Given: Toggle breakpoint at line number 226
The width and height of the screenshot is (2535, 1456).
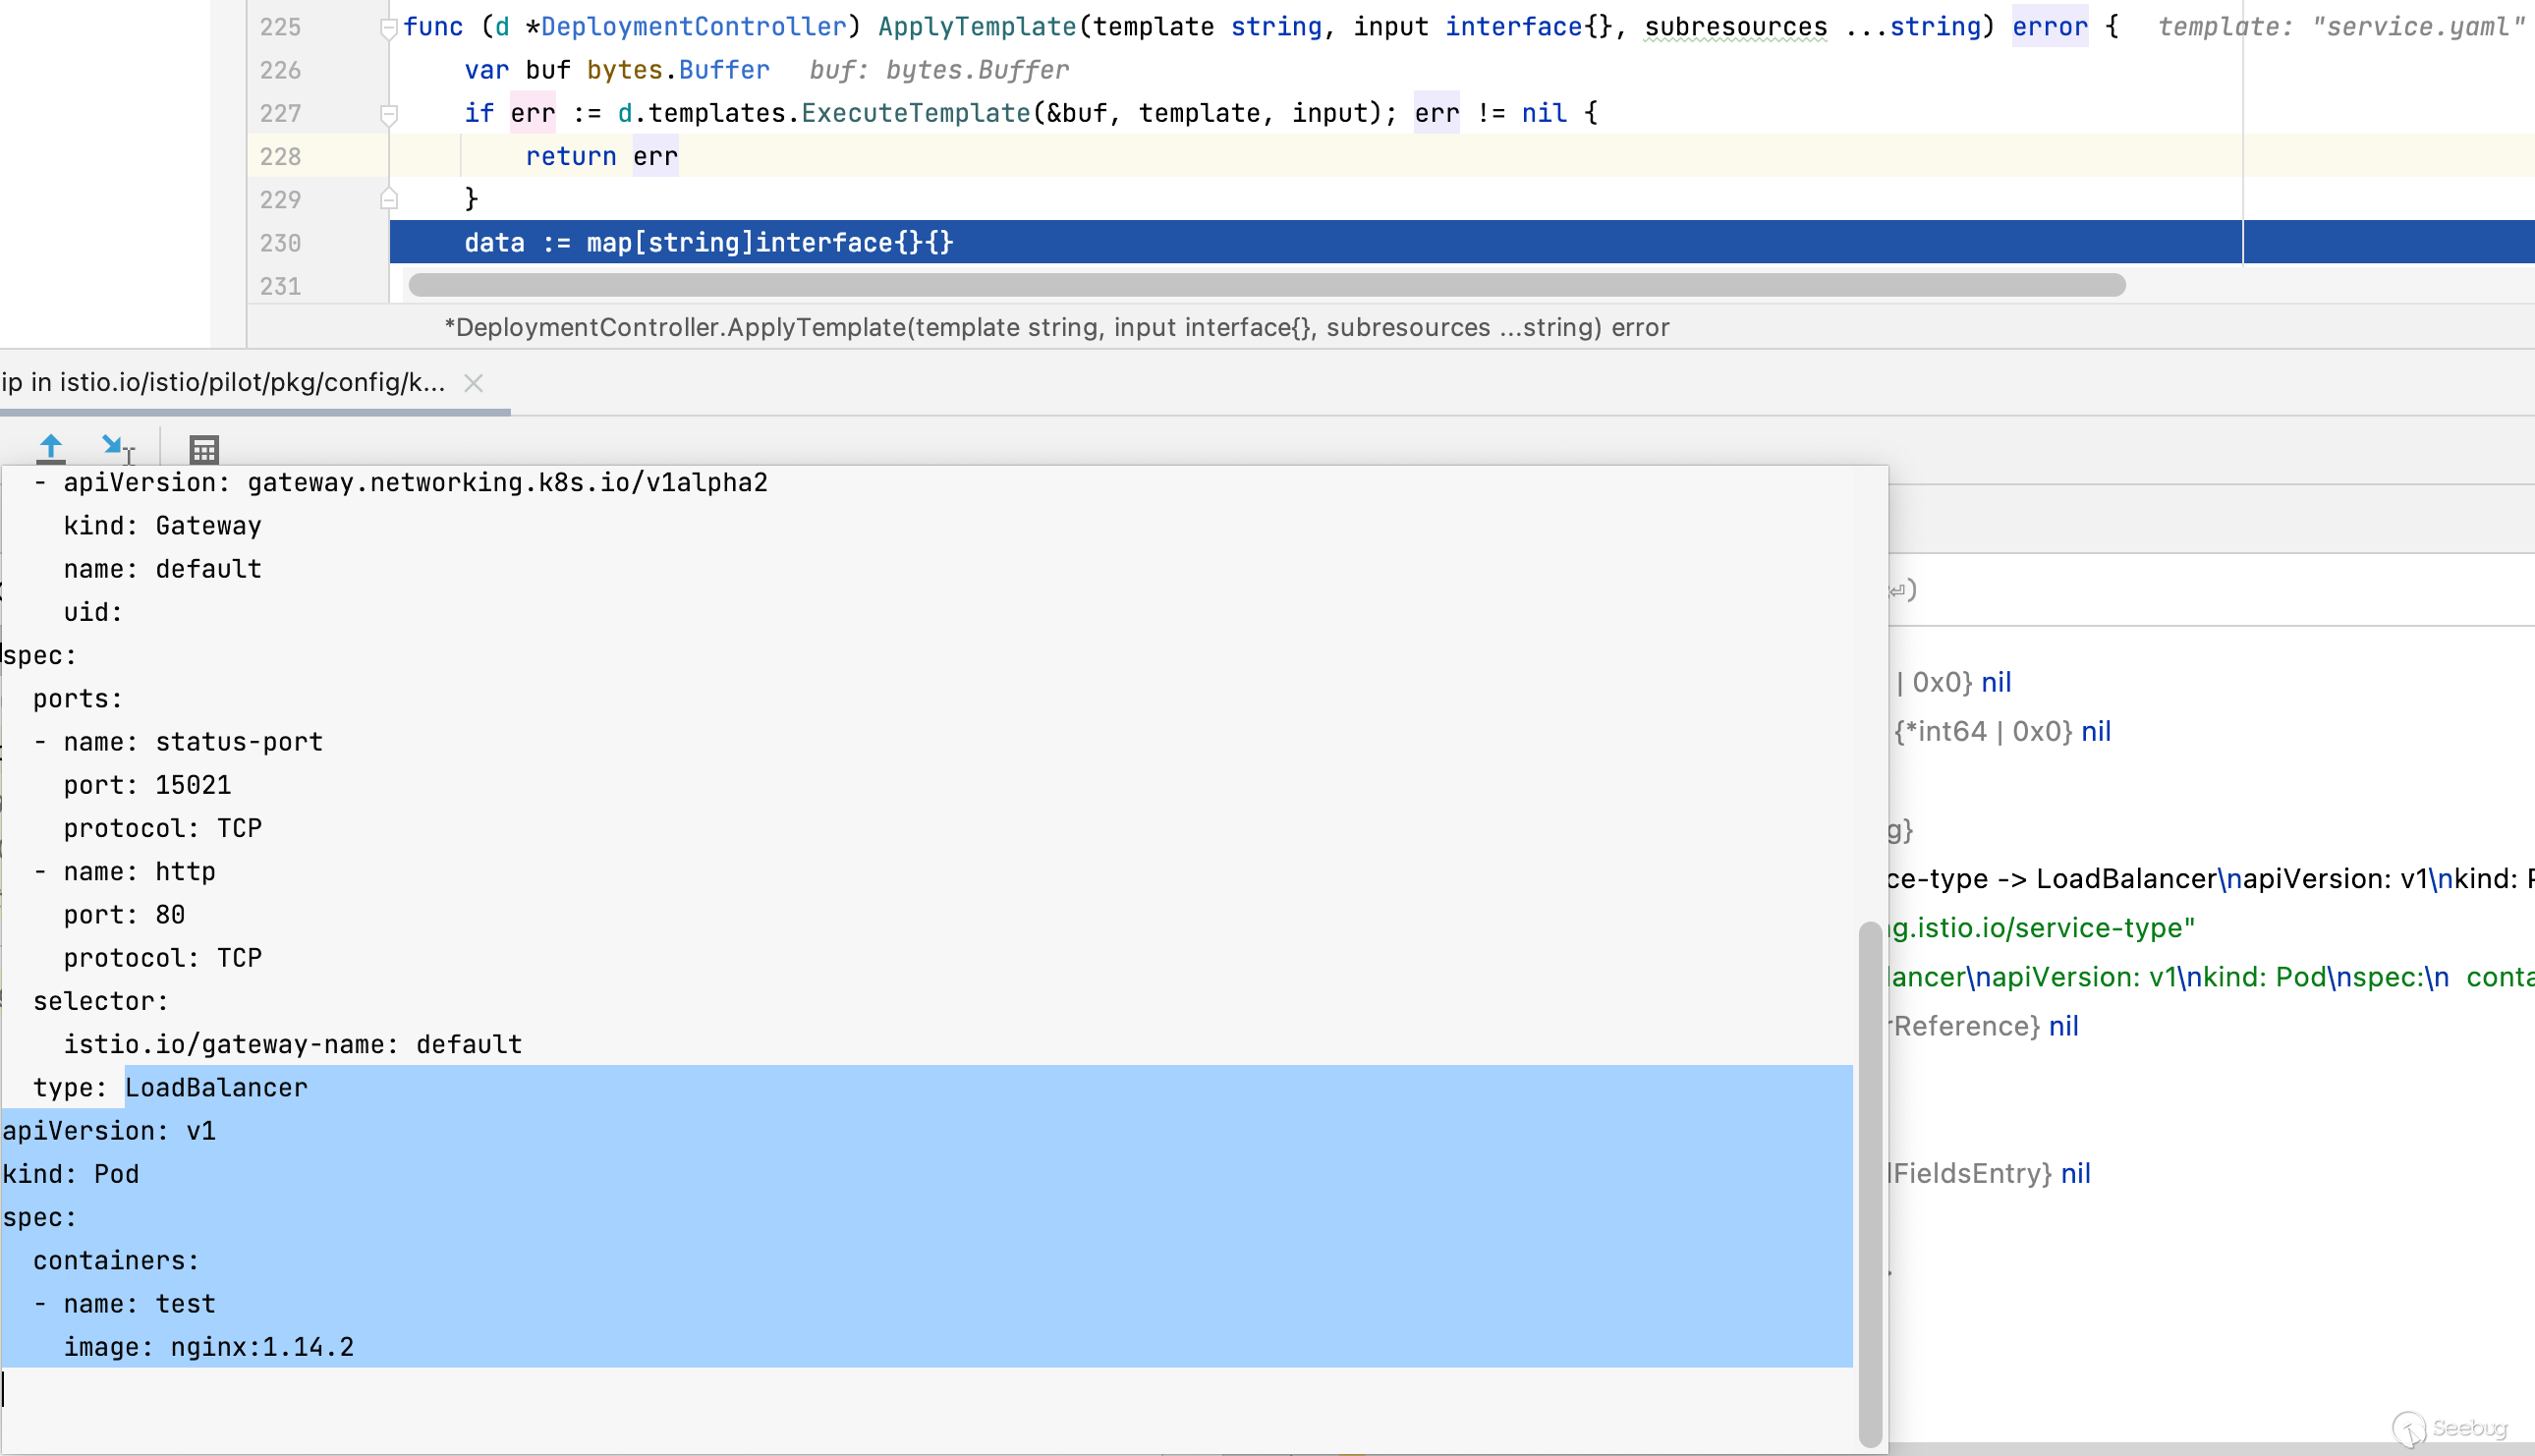Looking at the screenshot, I should pos(280,71).
